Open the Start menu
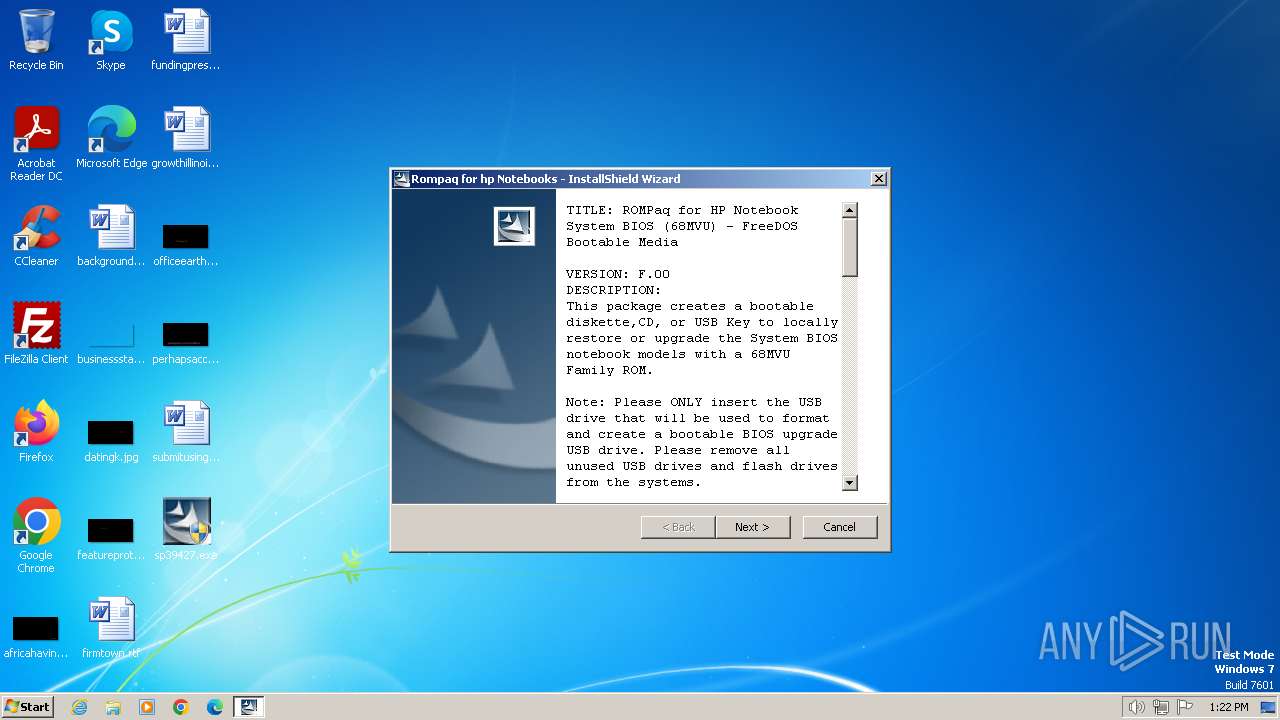The width and height of the screenshot is (1280, 720). [27, 707]
